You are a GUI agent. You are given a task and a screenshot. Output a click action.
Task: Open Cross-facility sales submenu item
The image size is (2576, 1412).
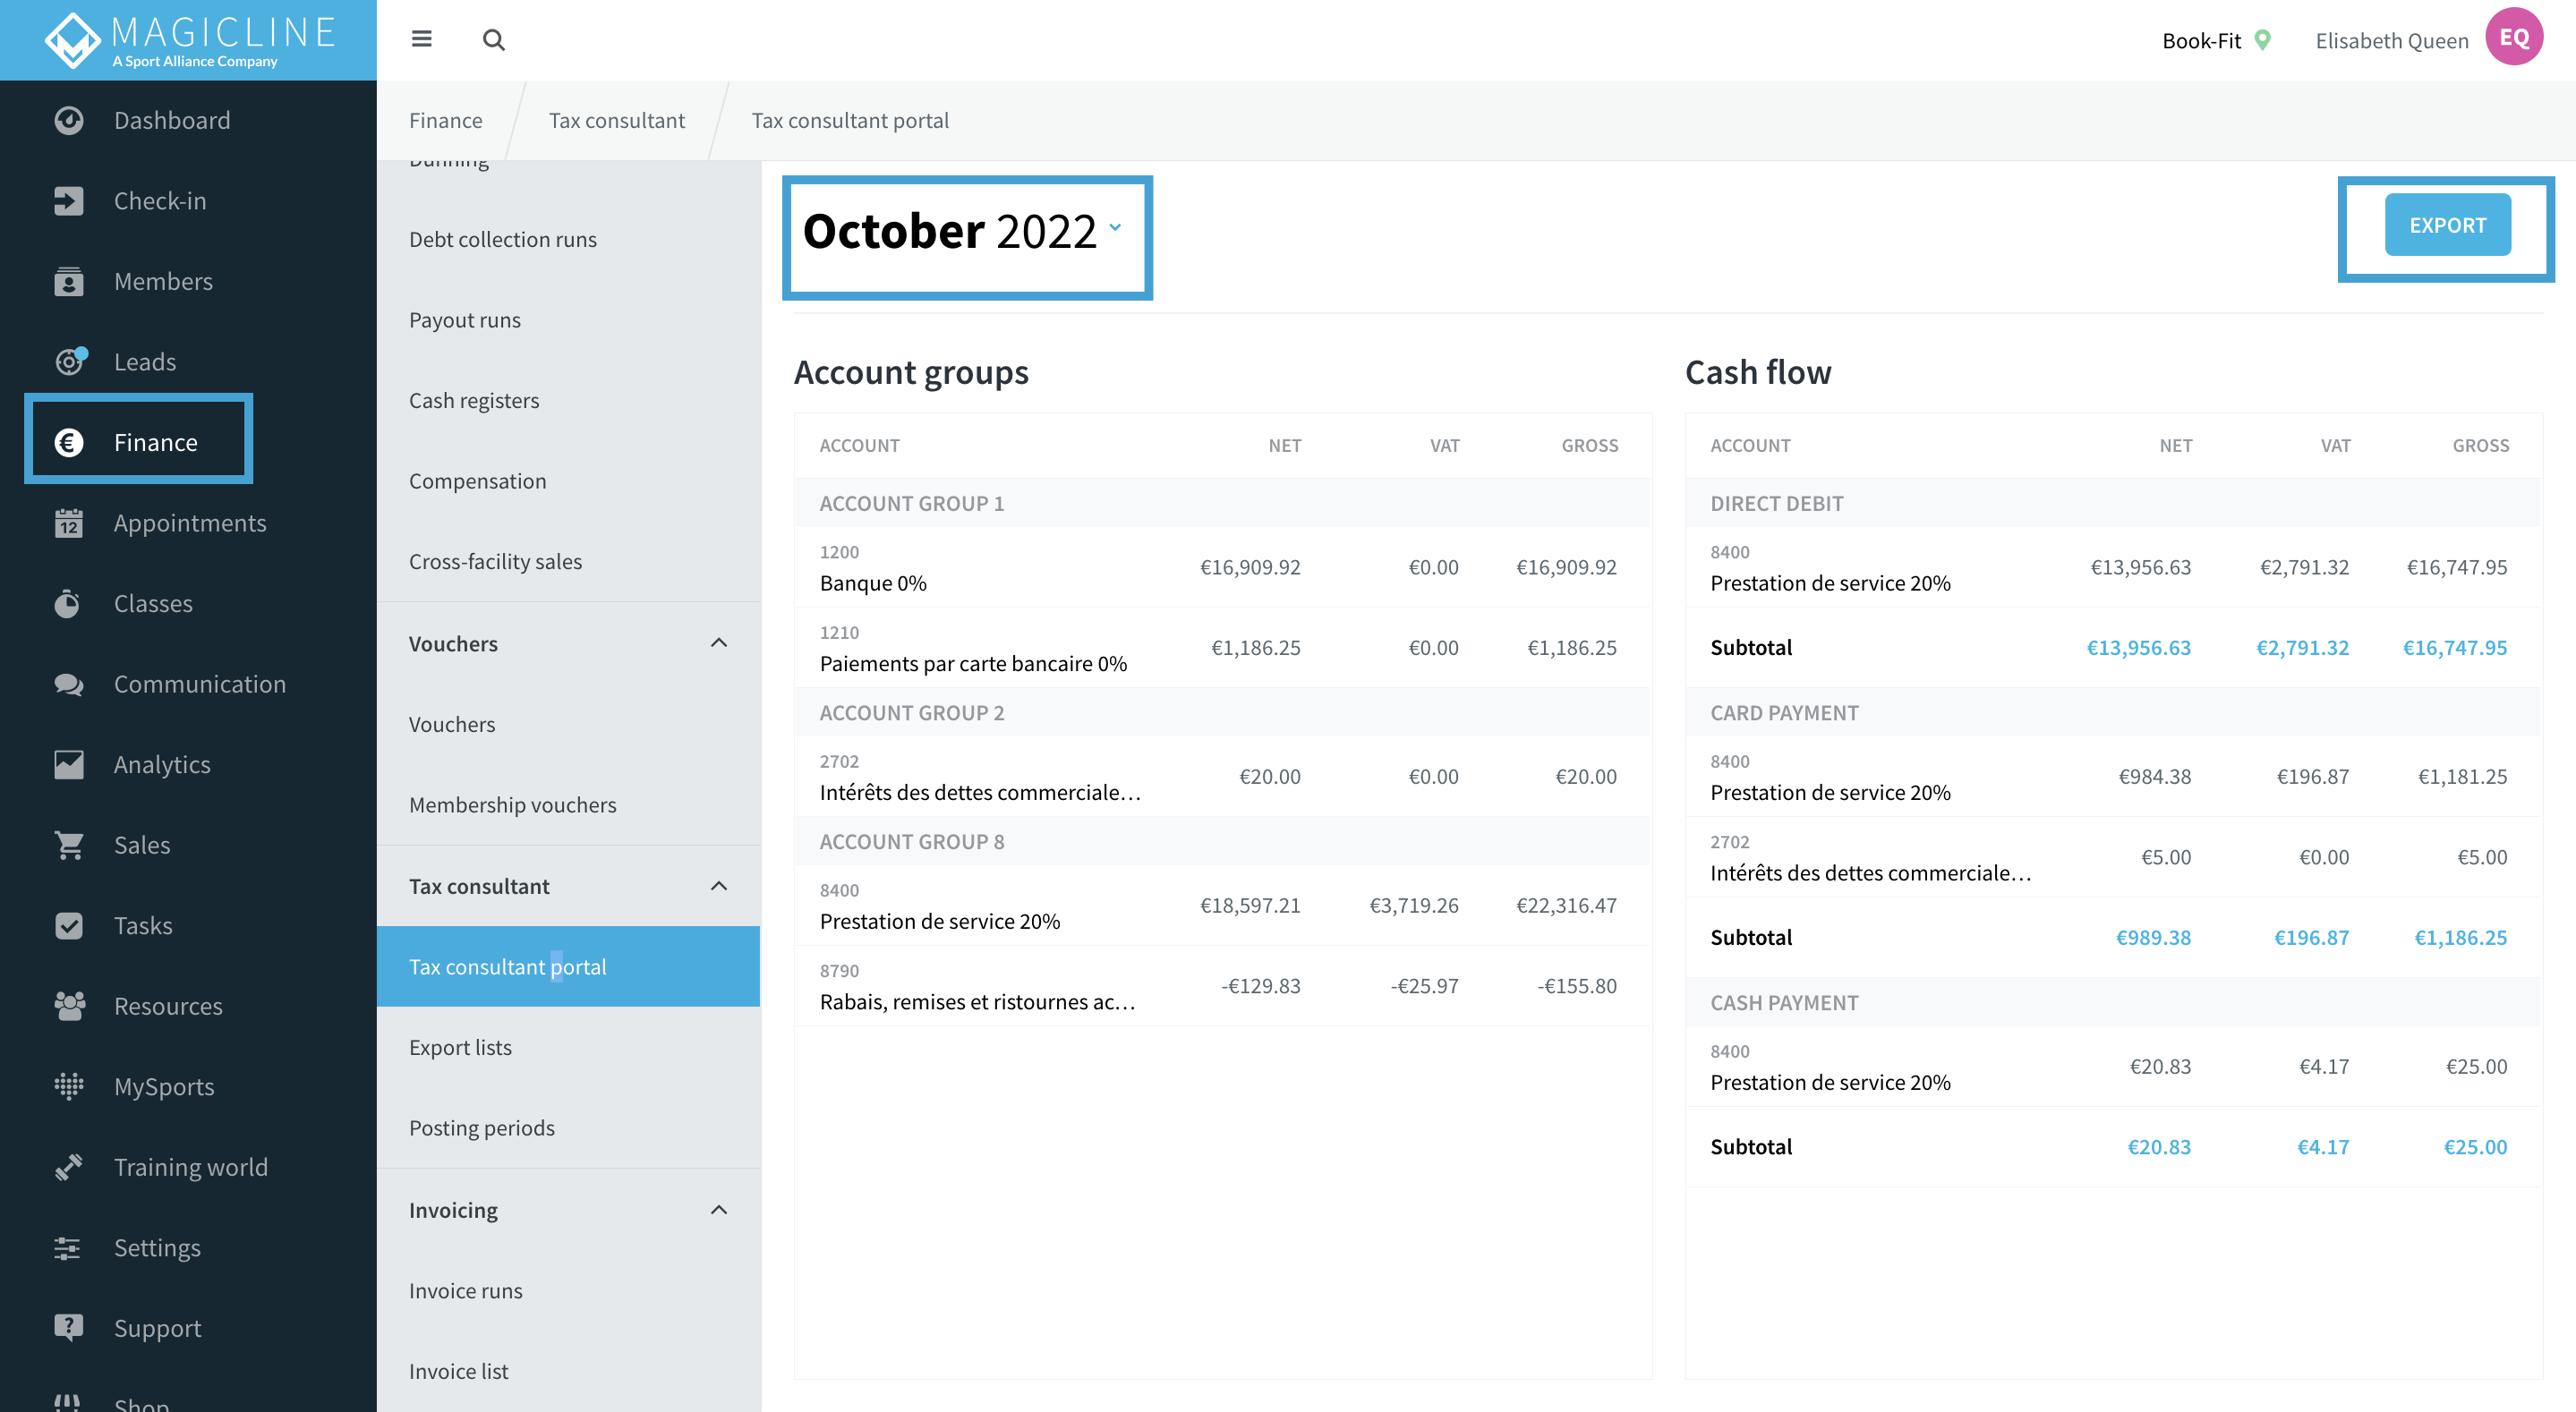568,562
